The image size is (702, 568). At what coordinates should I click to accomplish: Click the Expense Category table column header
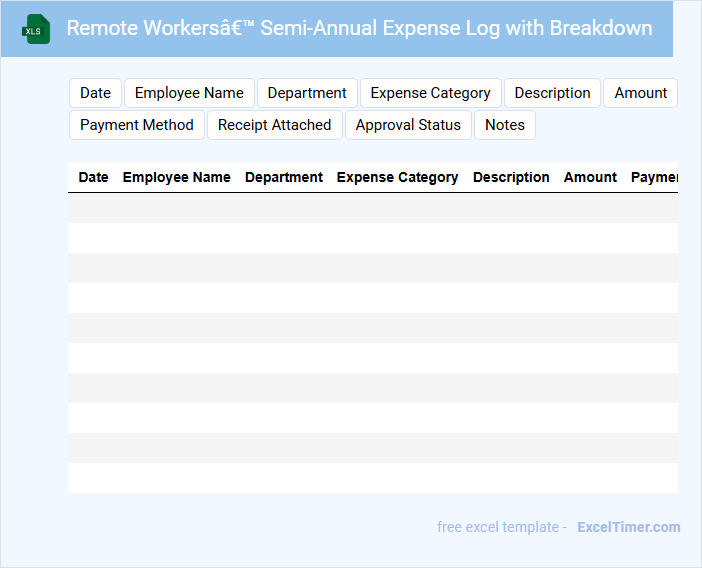point(397,177)
